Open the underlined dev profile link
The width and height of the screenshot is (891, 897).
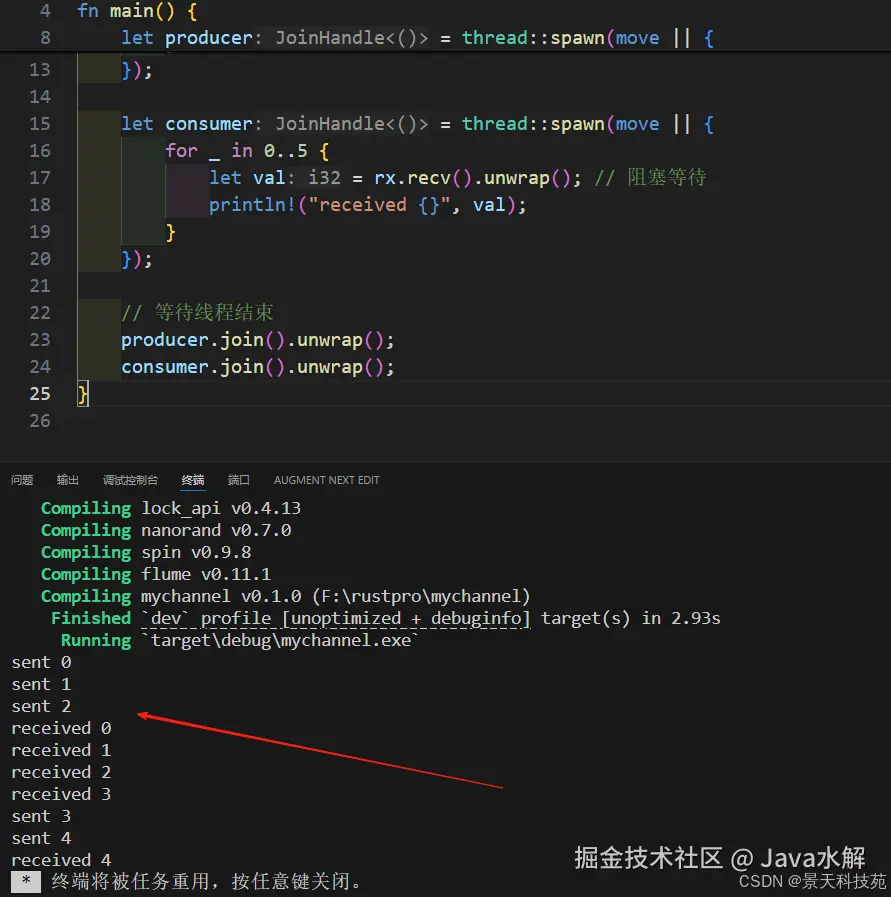point(336,618)
